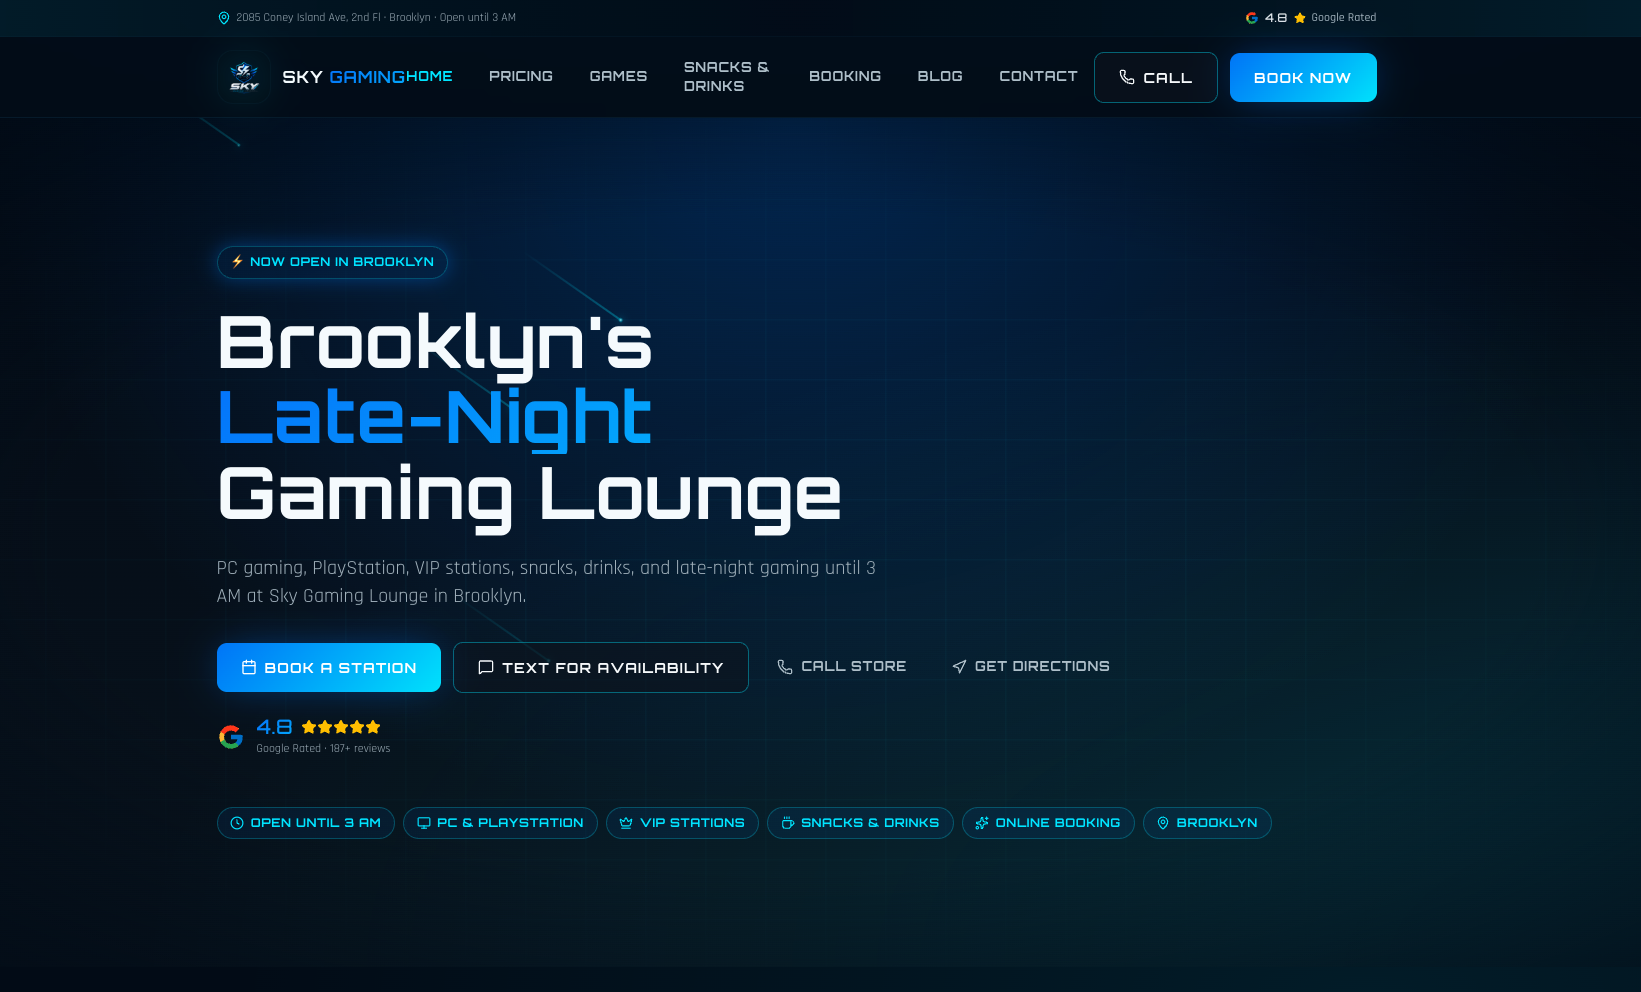Click the Book a Station button

coord(329,667)
